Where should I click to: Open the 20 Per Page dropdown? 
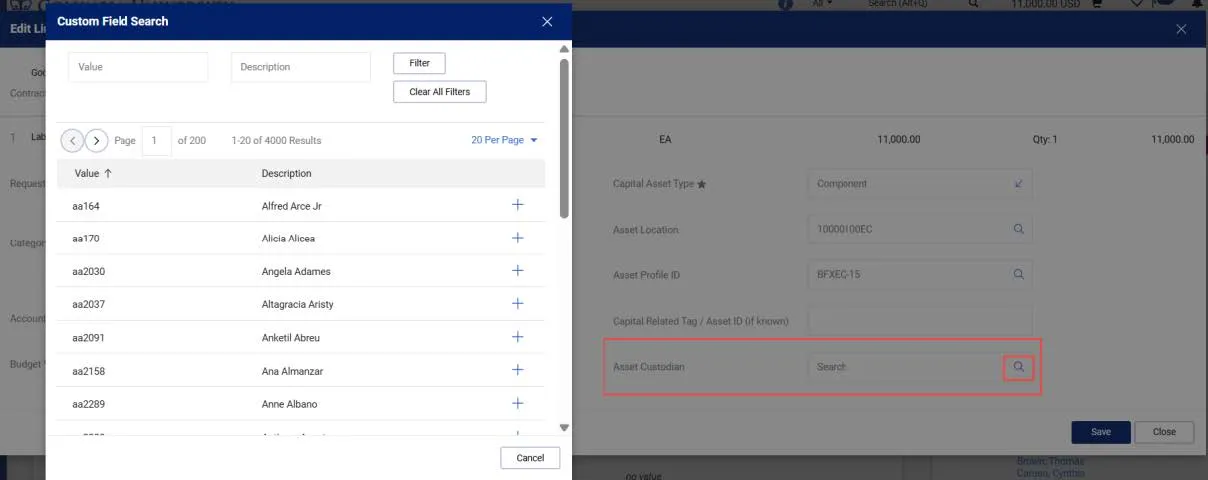point(504,140)
